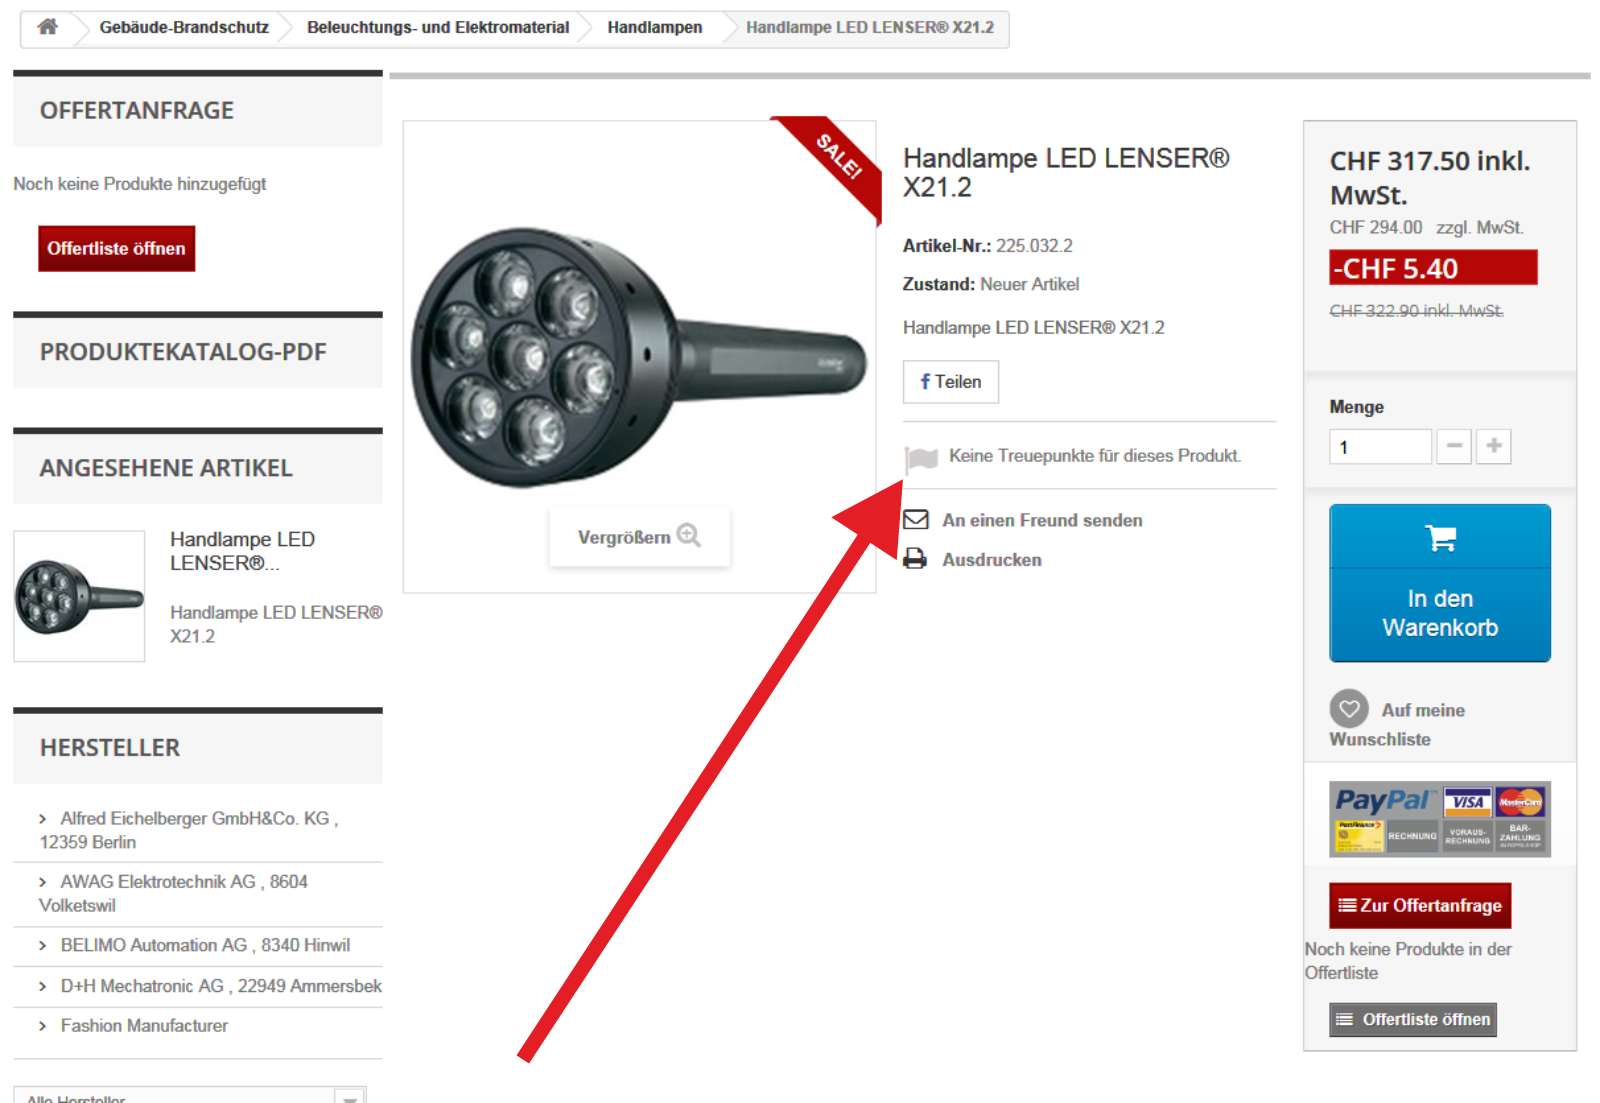Go to the home icon in breadcrumb
Viewport: 1600px width, 1103px height.
pyautogui.click(x=47, y=27)
